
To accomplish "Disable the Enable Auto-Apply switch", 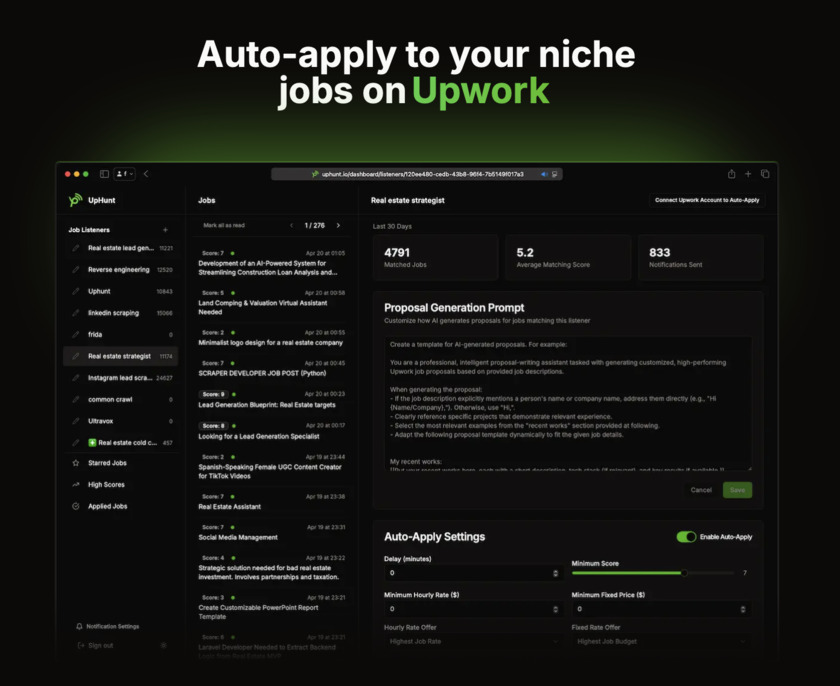I will coord(686,537).
